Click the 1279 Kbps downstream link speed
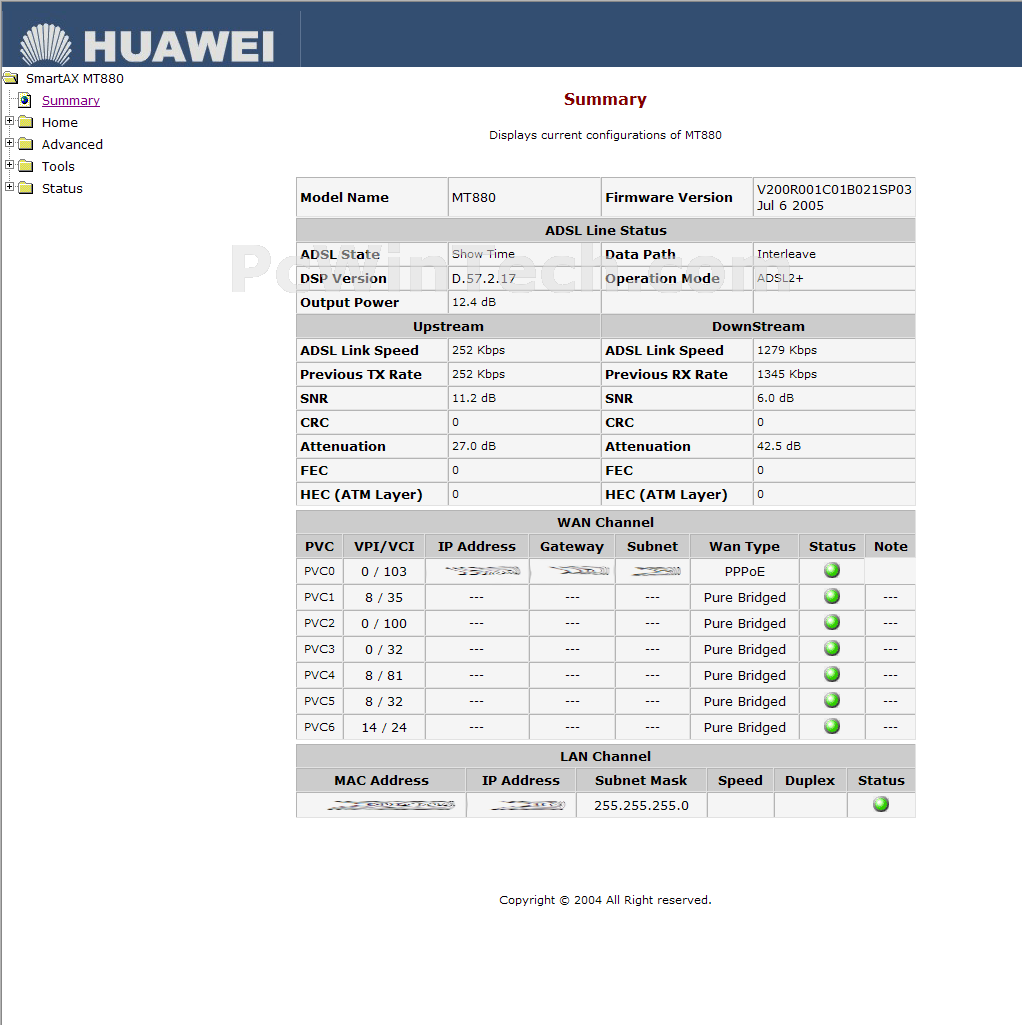The image size is (1022, 1025). tap(787, 350)
